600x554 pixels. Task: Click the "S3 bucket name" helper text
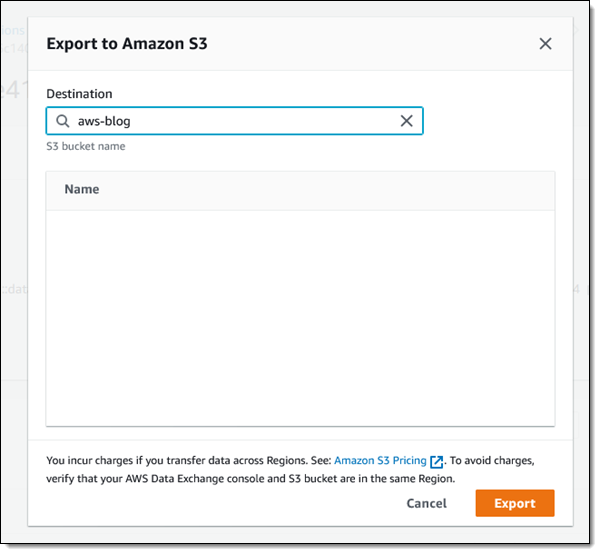86,146
